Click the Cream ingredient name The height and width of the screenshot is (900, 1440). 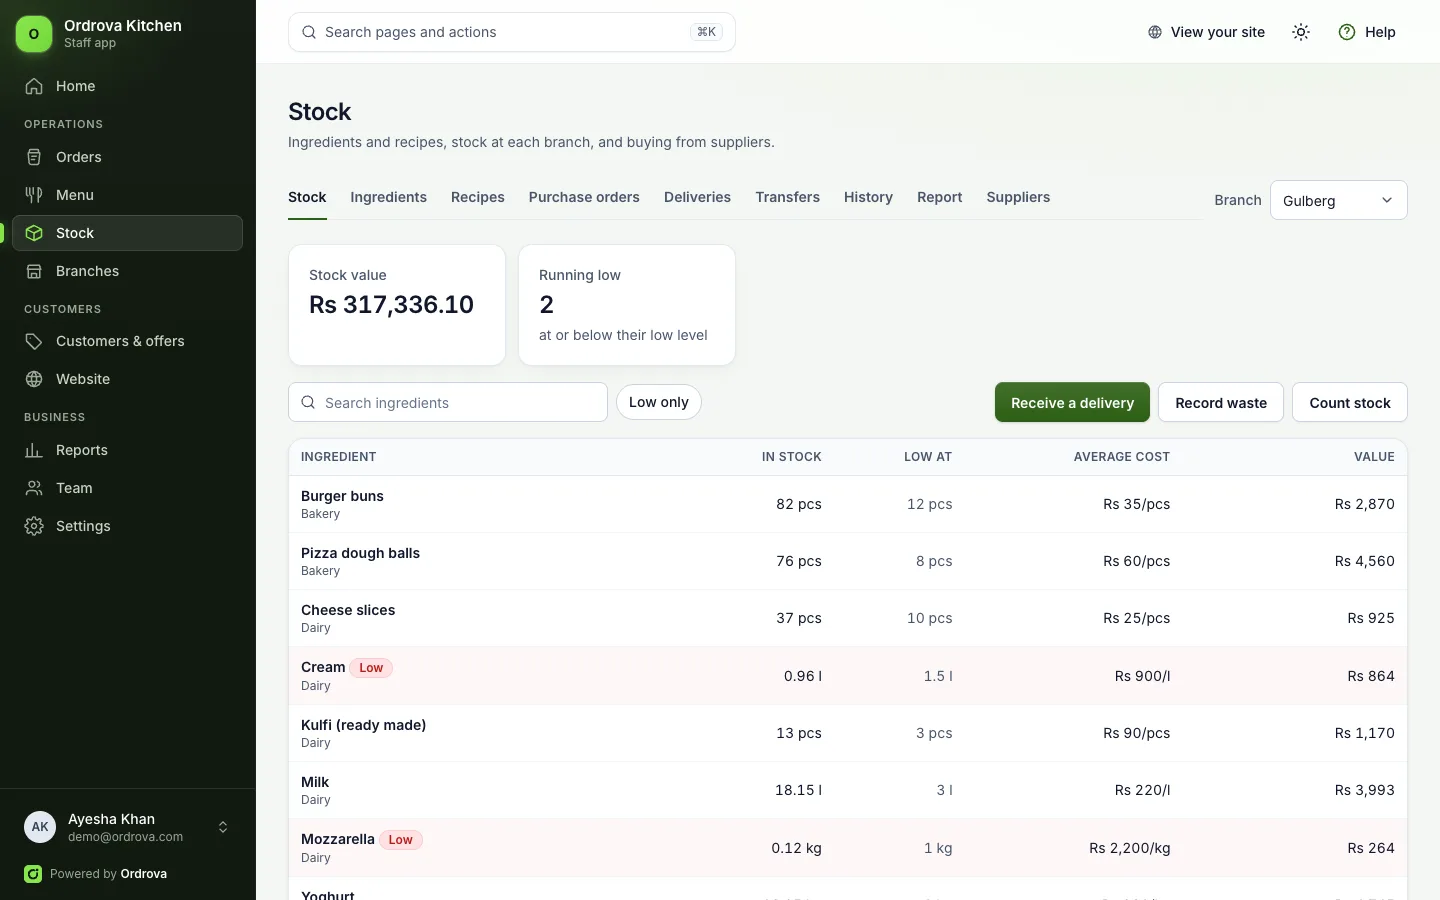323,667
